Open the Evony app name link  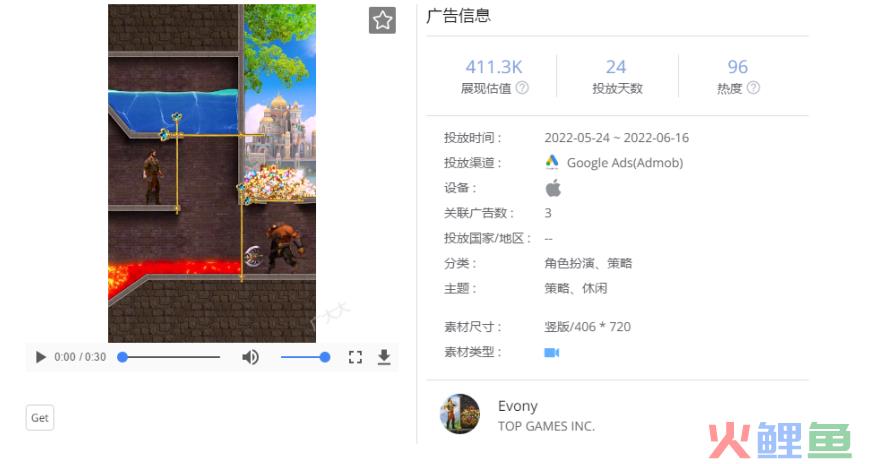517,406
